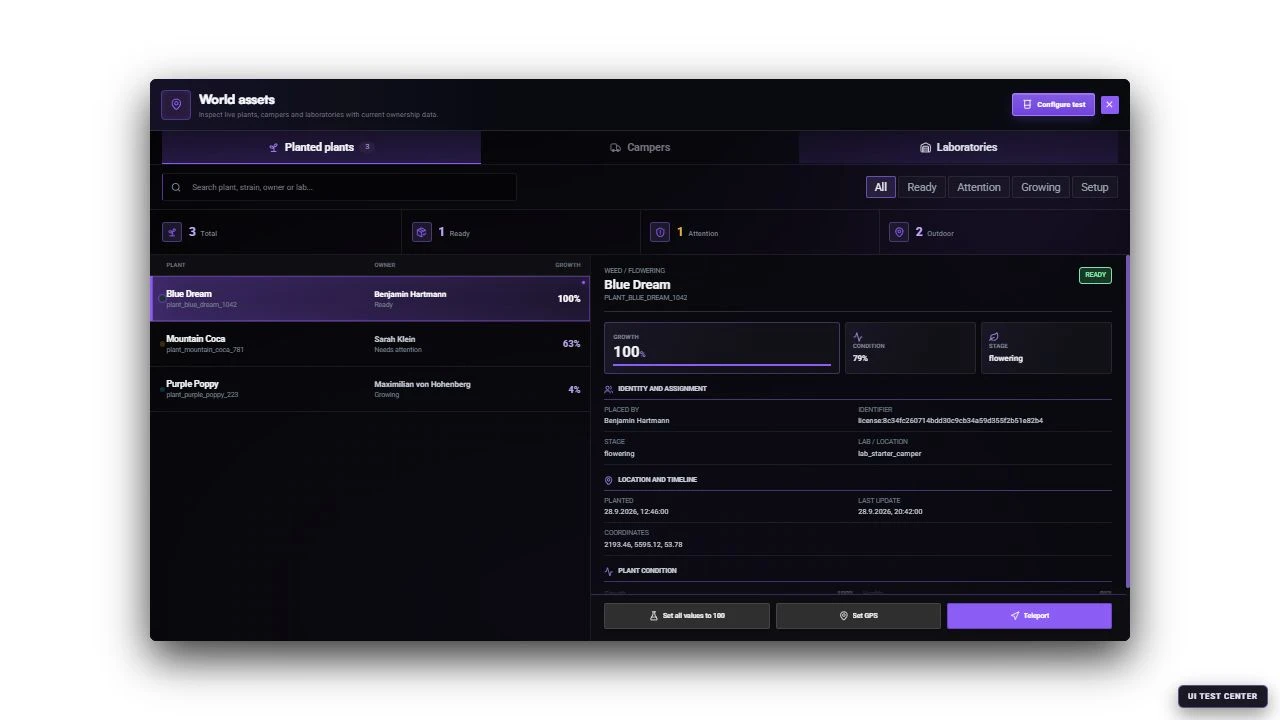Click the leaf icon in the Stage card
Screen dimensions: 1280x720
click(x=994, y=337)
